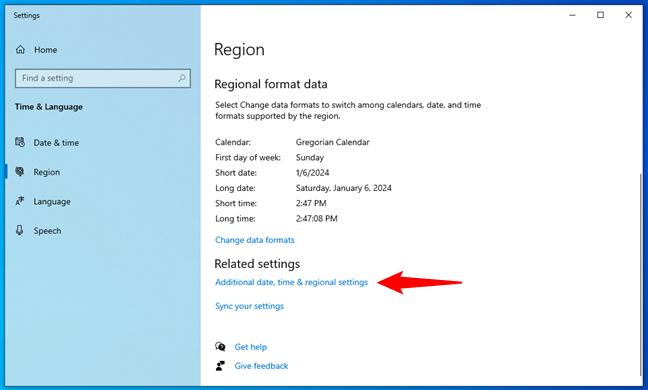Click the long date Saturday, January 6, 2024

pos(344,188)
